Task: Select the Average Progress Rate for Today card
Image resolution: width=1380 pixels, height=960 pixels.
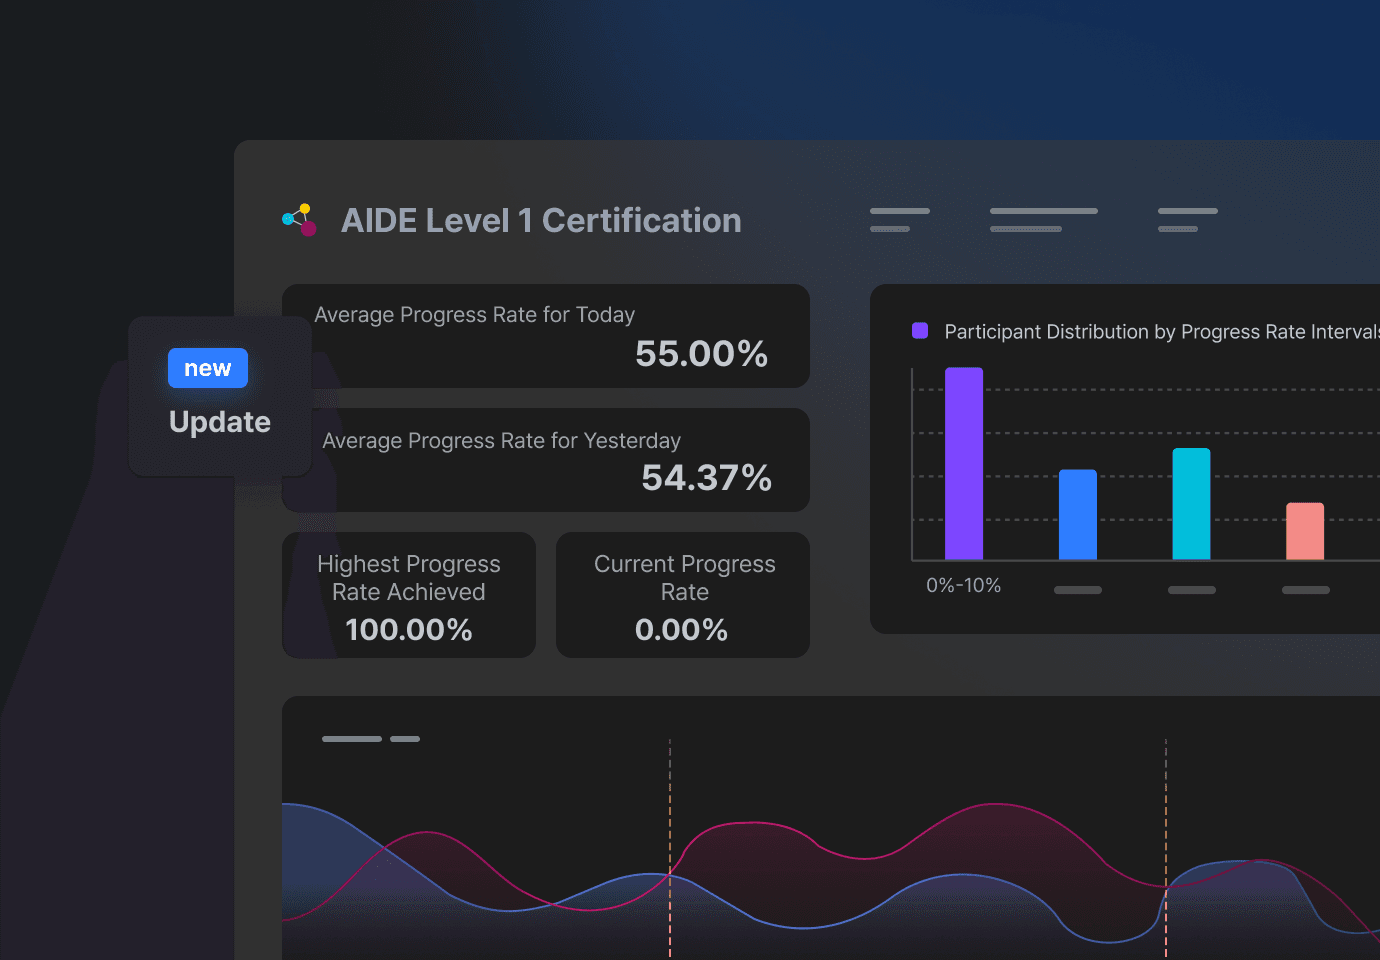Action: (x=546, y=336)
